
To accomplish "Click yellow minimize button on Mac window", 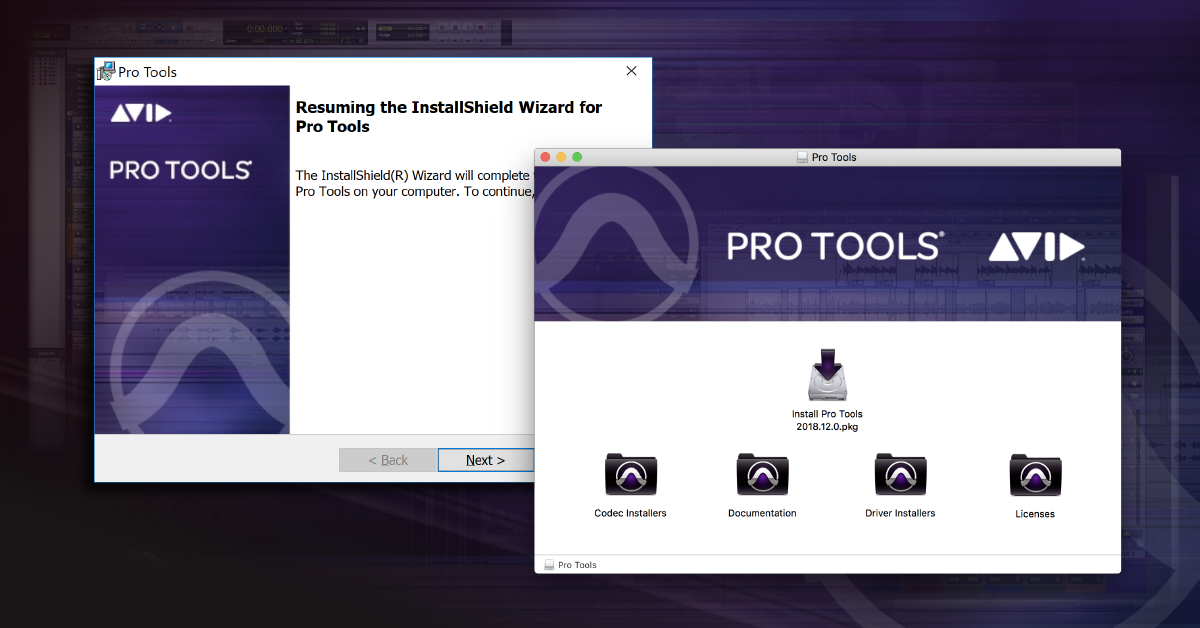I will pos(561,157).
